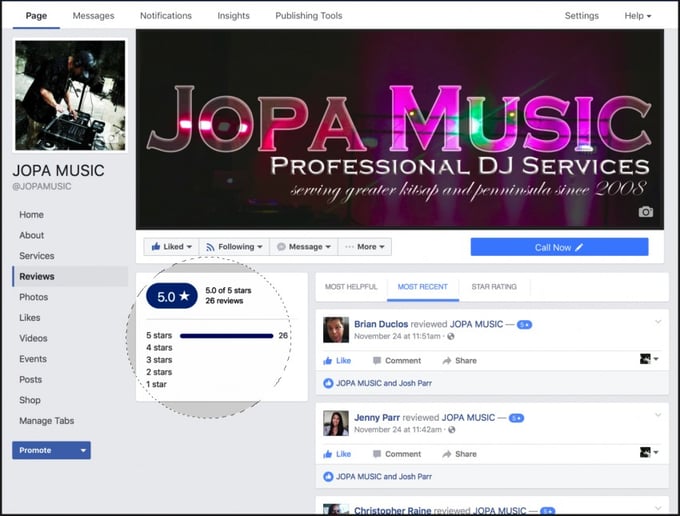This screenshot has height=516, width=680.
Task: Click the @JOPAMUSIC username
Action: (42, 186)
